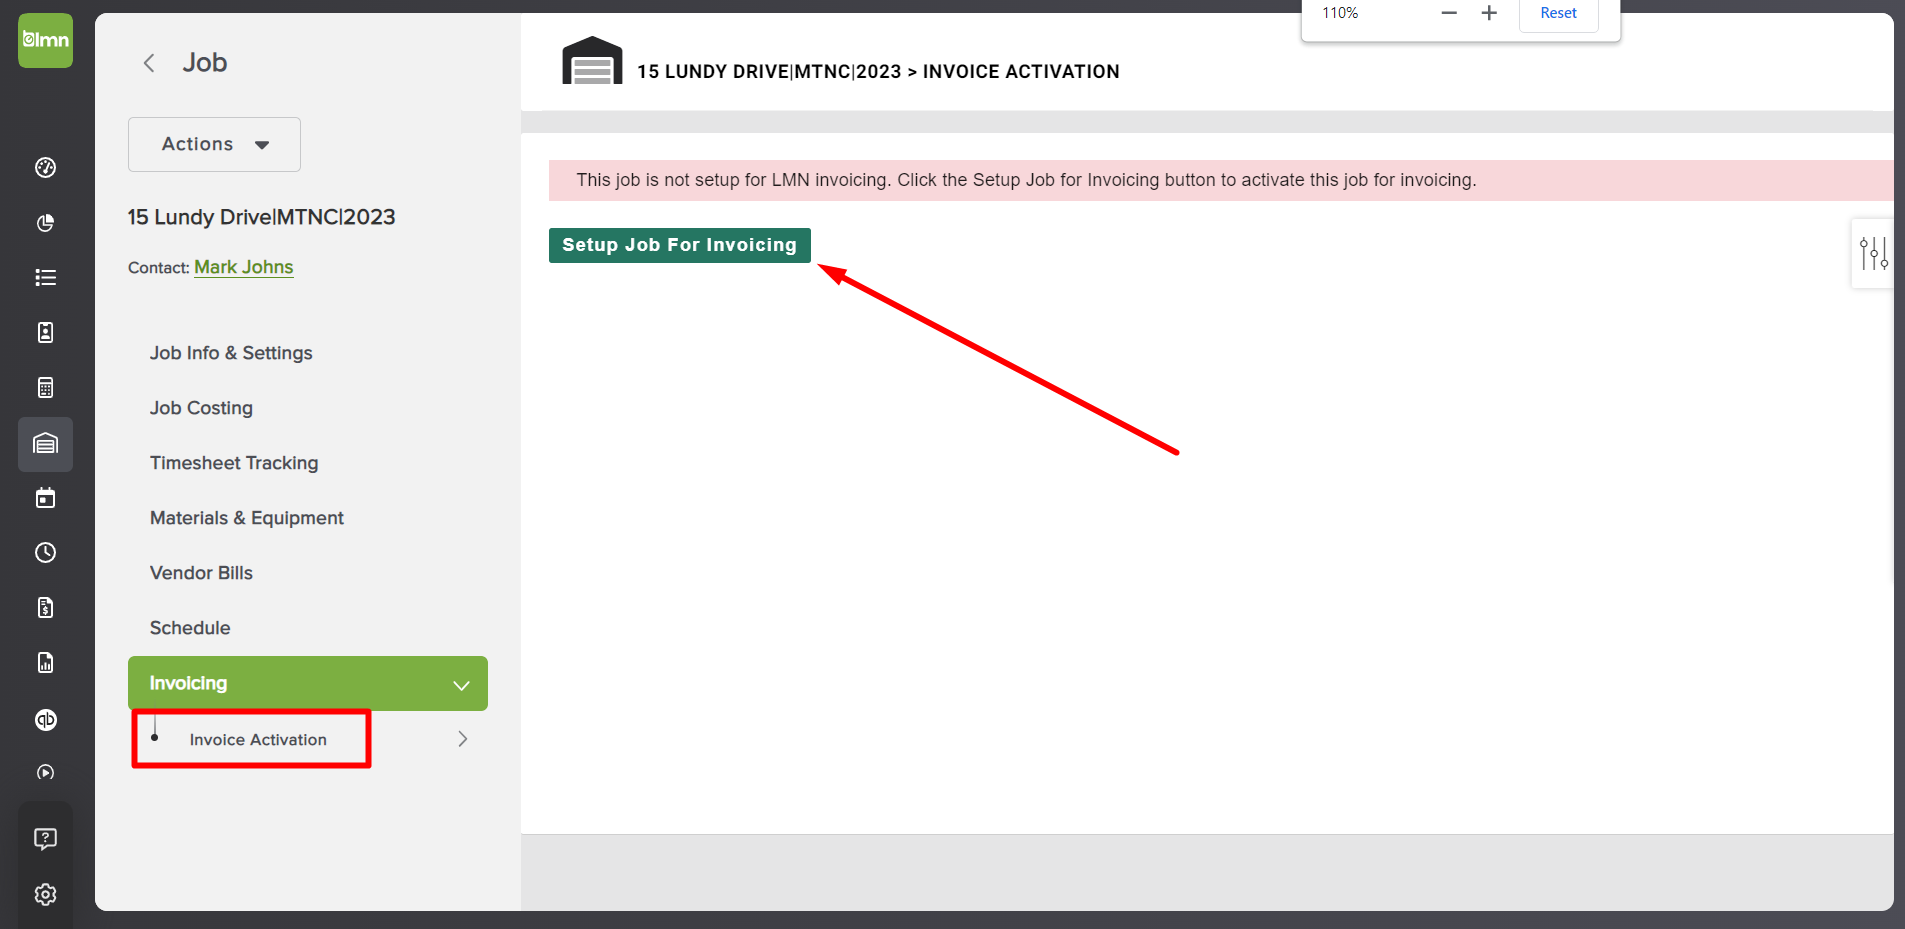Open the help question bubble icon
The width and height of the screenshot is (1905, 929).
pyautogui.click(x=45, y=838)
